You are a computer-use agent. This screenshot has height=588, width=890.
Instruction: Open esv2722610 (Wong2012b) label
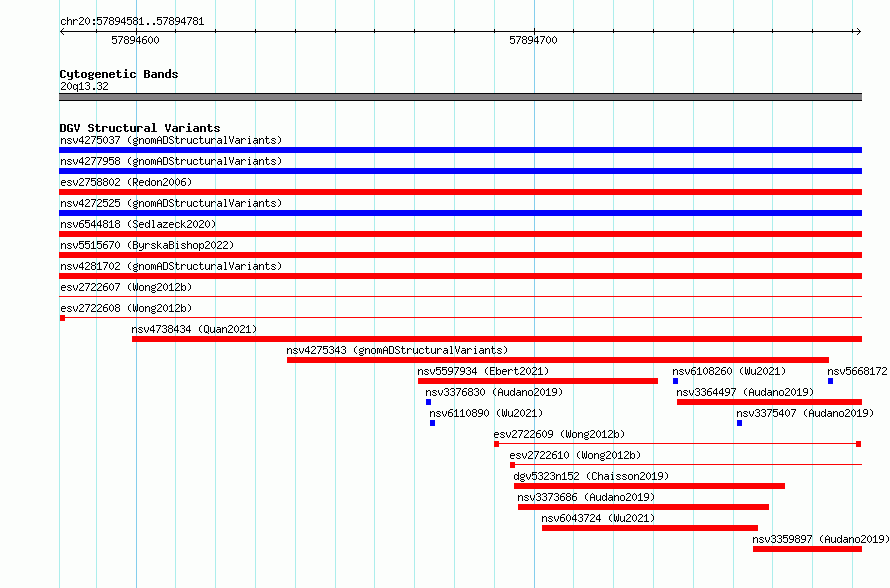pos(575,455)
